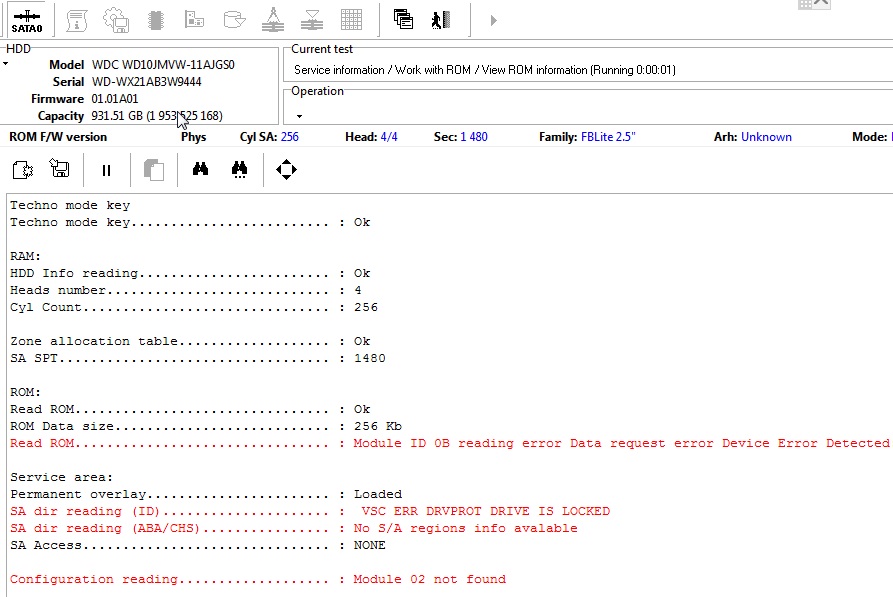893x597 pixels.
Task: Open the scroll-shaped HDD info icon
Action: pos(76,20)
